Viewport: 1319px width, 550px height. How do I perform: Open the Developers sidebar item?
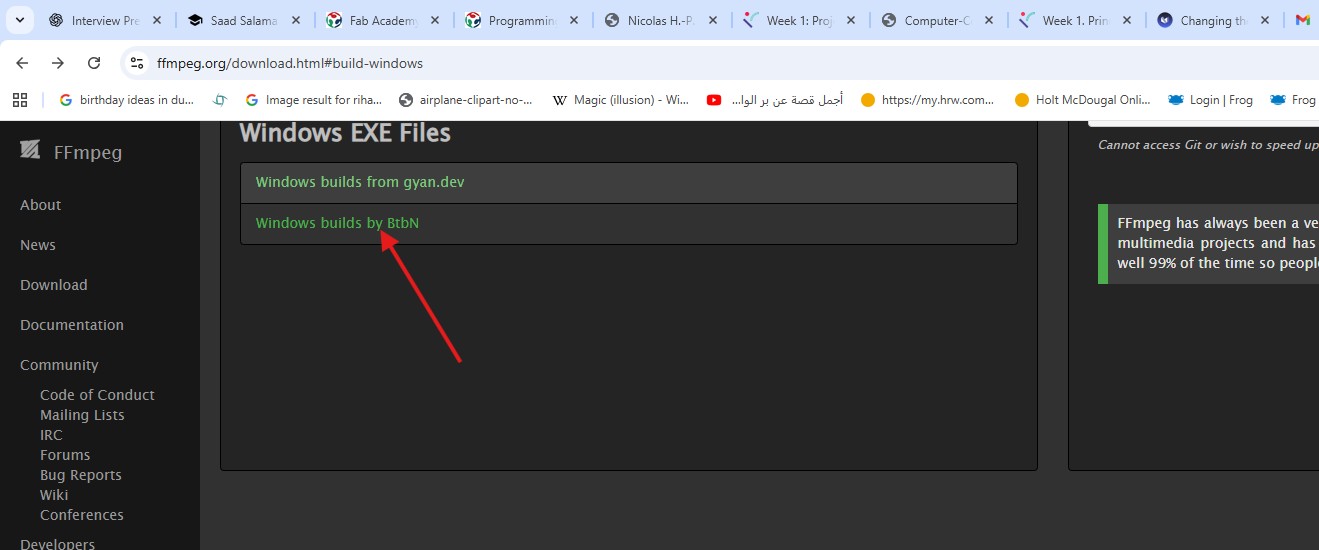(57, 544)
